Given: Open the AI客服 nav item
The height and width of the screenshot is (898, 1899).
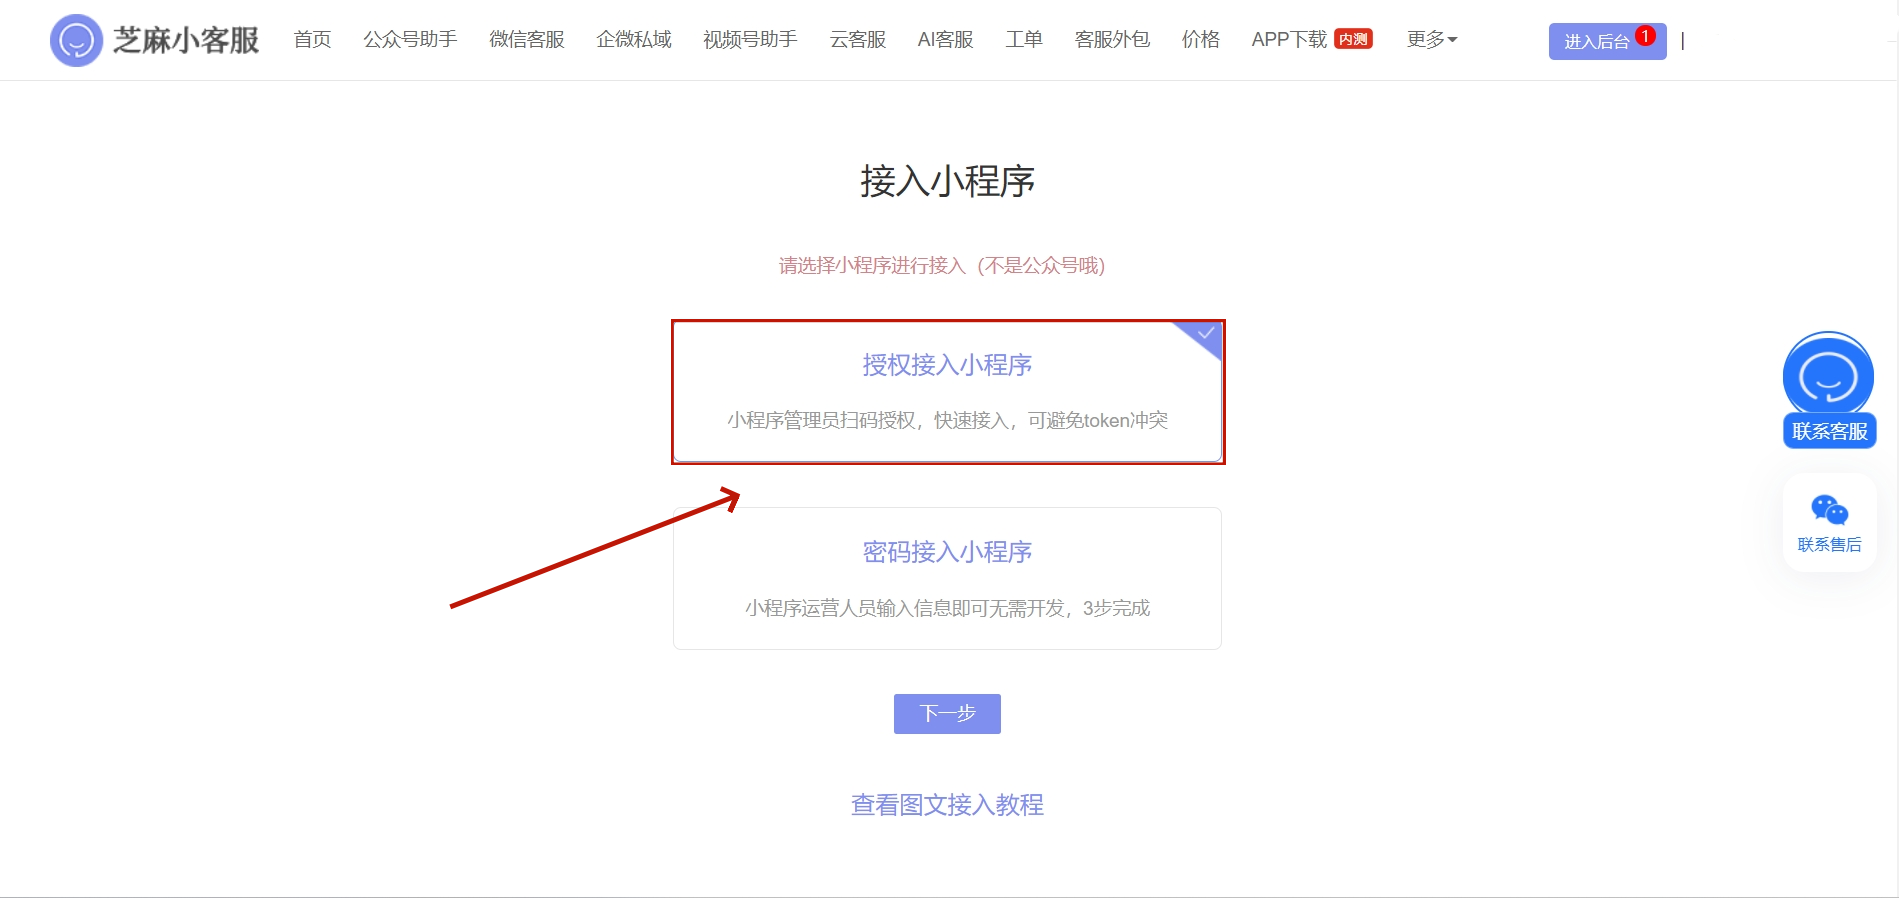Looking at the screenshot, I should click(945, 39).
